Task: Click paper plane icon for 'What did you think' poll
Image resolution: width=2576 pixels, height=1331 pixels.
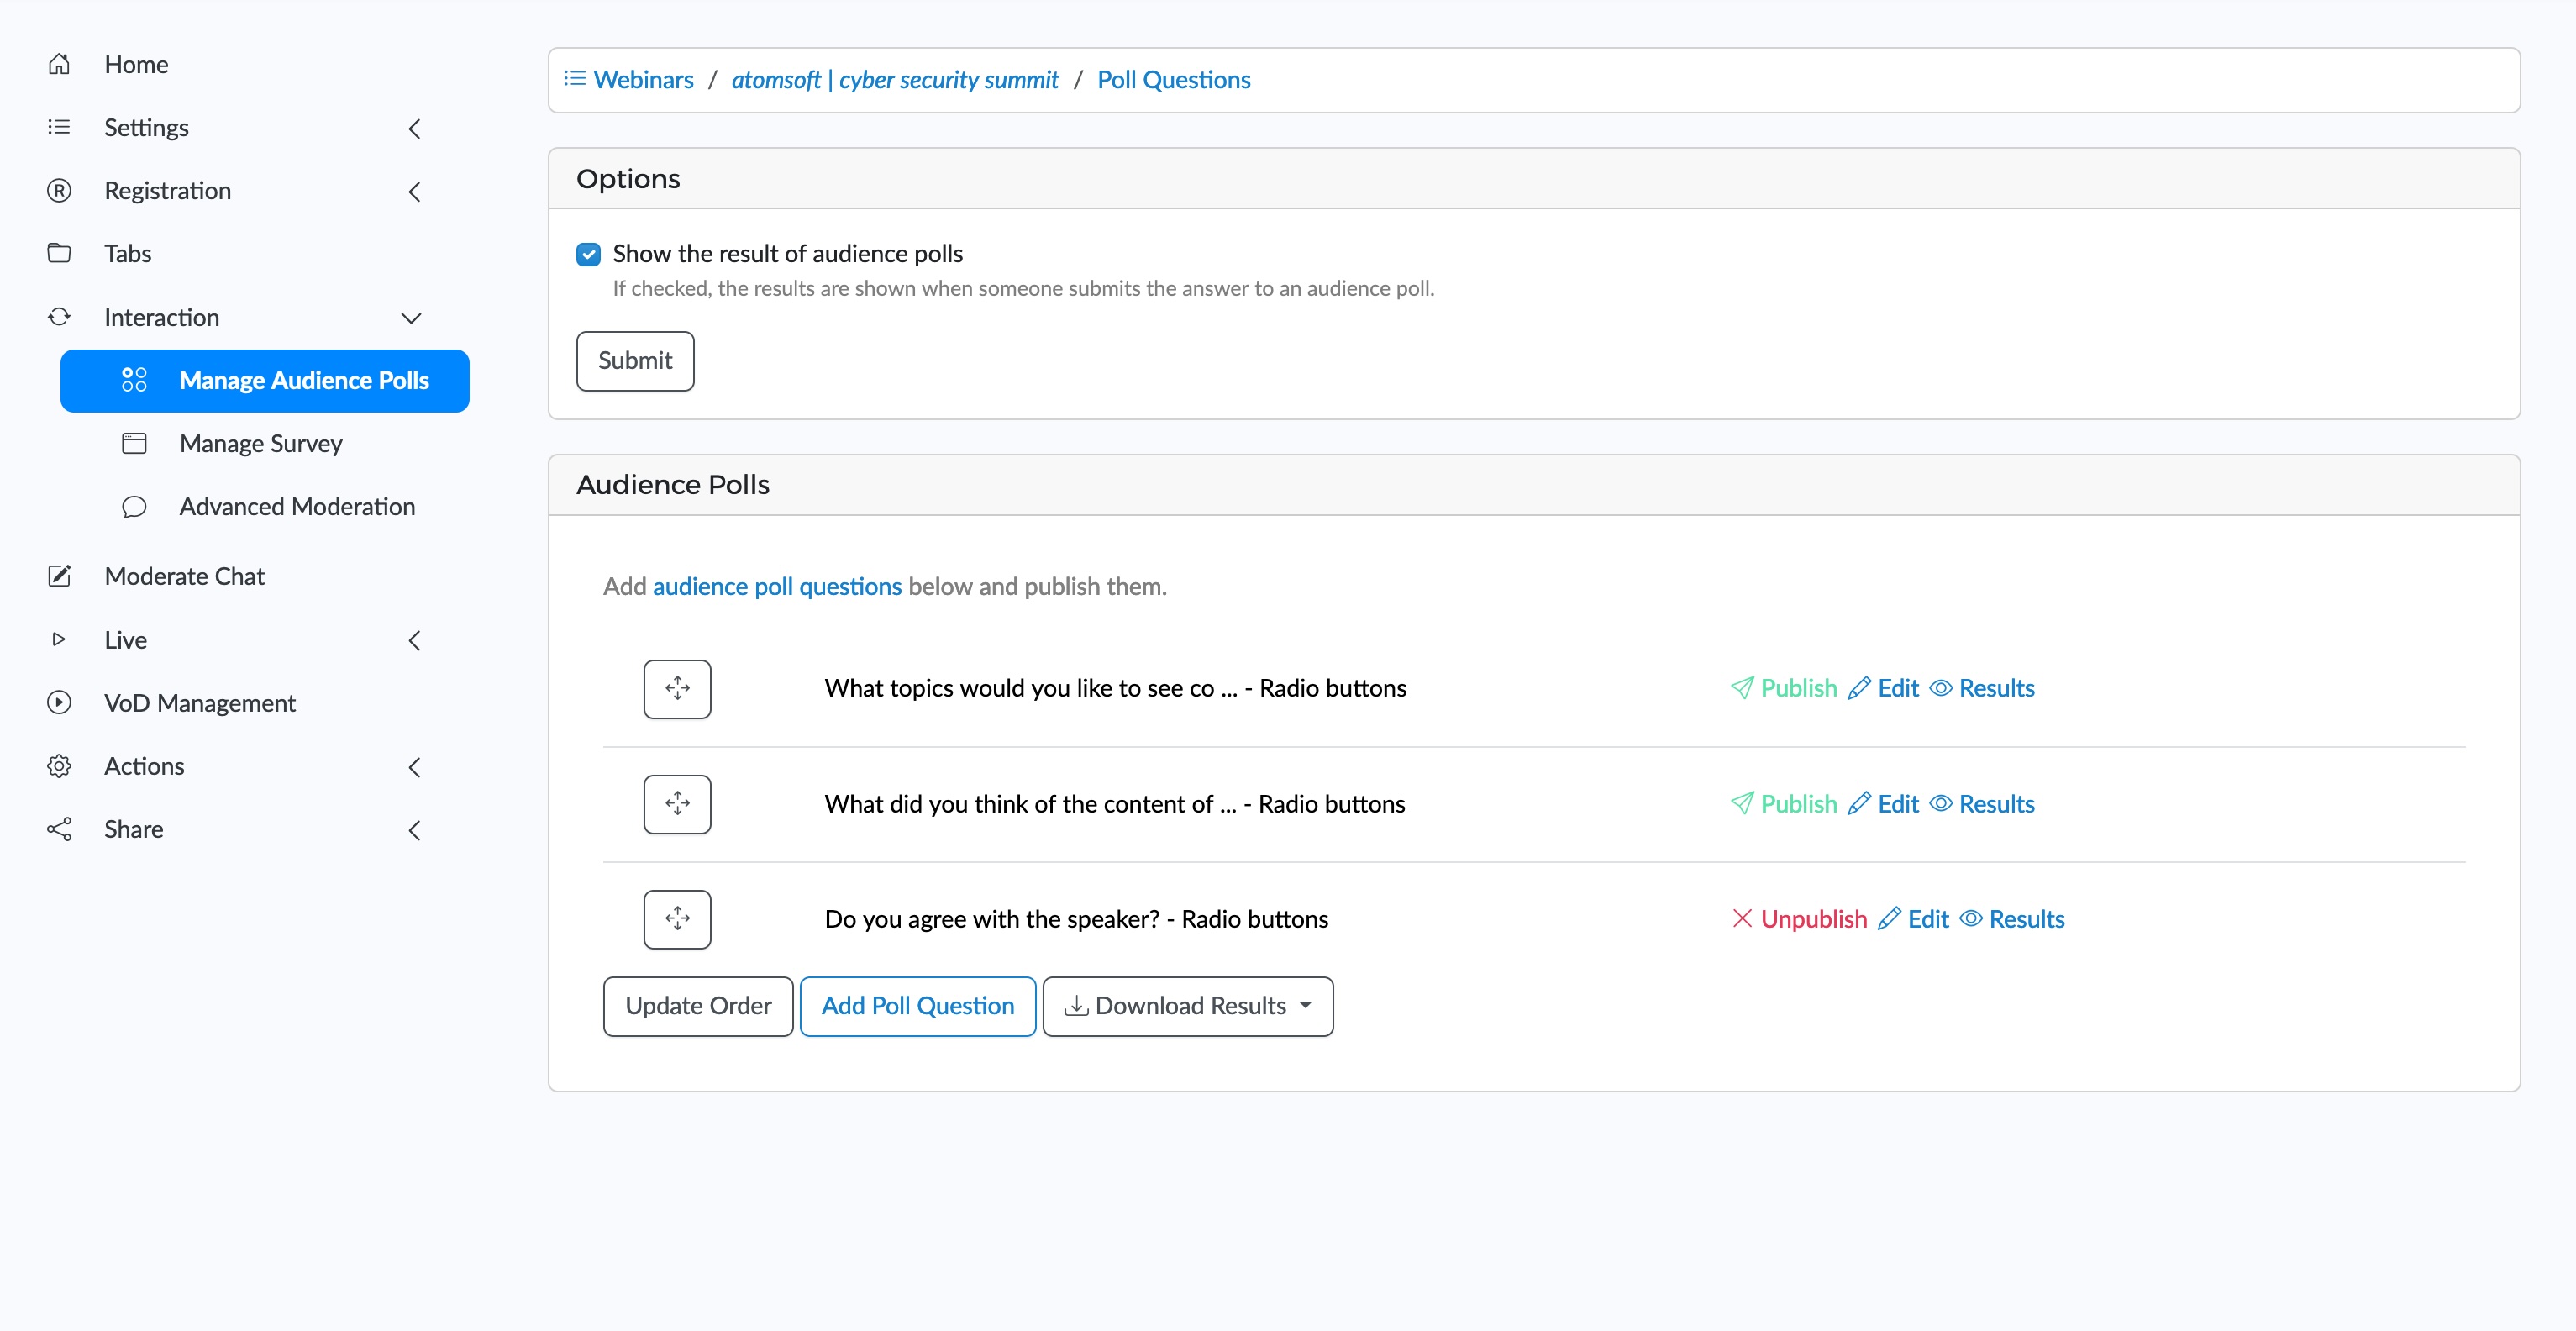Action: click(x=1742, y=804)
